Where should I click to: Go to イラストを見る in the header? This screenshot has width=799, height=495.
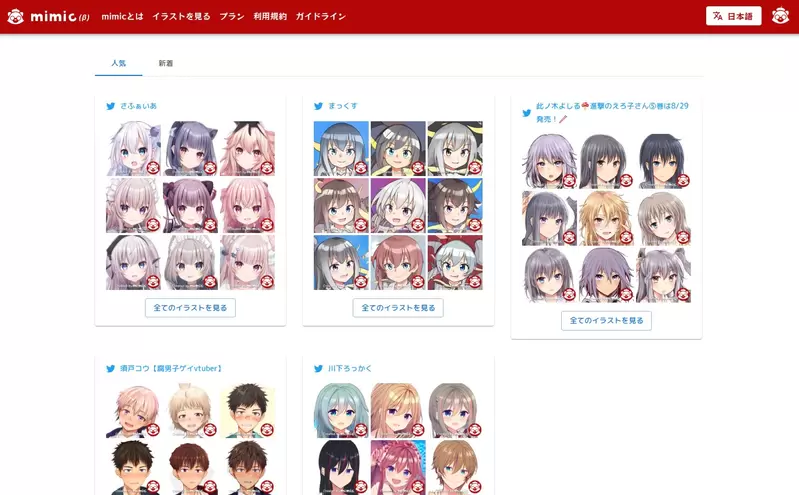pyautogui.click(x=181, y=17)
